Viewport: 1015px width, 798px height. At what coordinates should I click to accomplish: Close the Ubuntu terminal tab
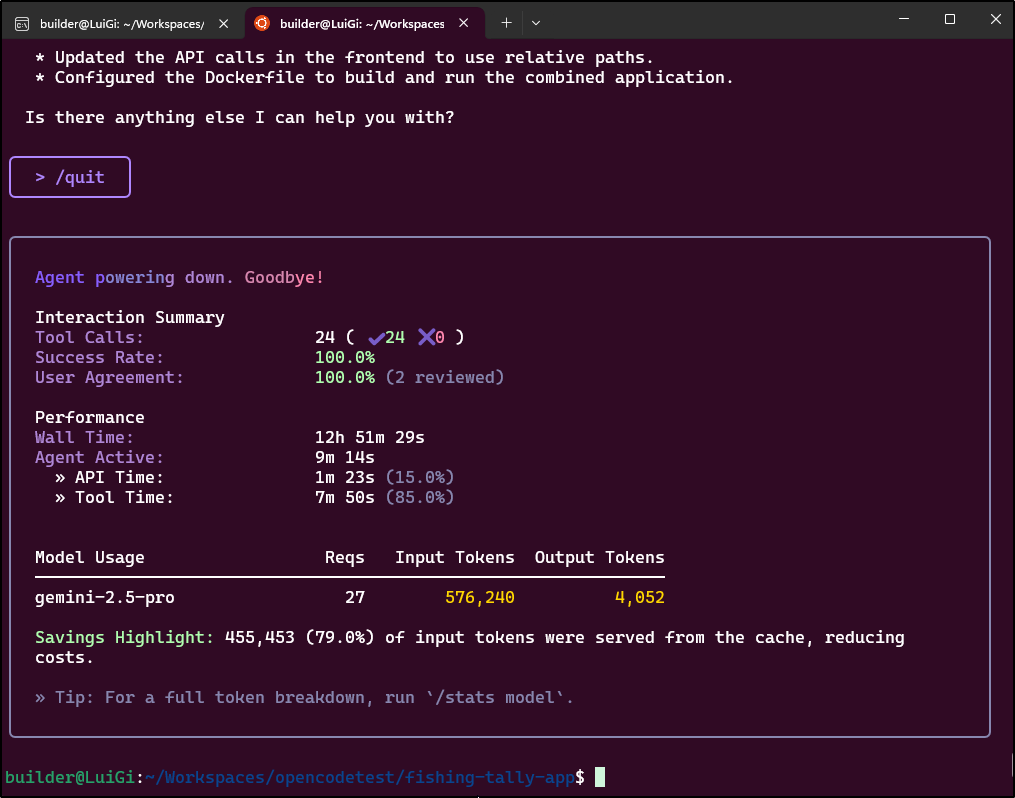click(x=463, y=23)
